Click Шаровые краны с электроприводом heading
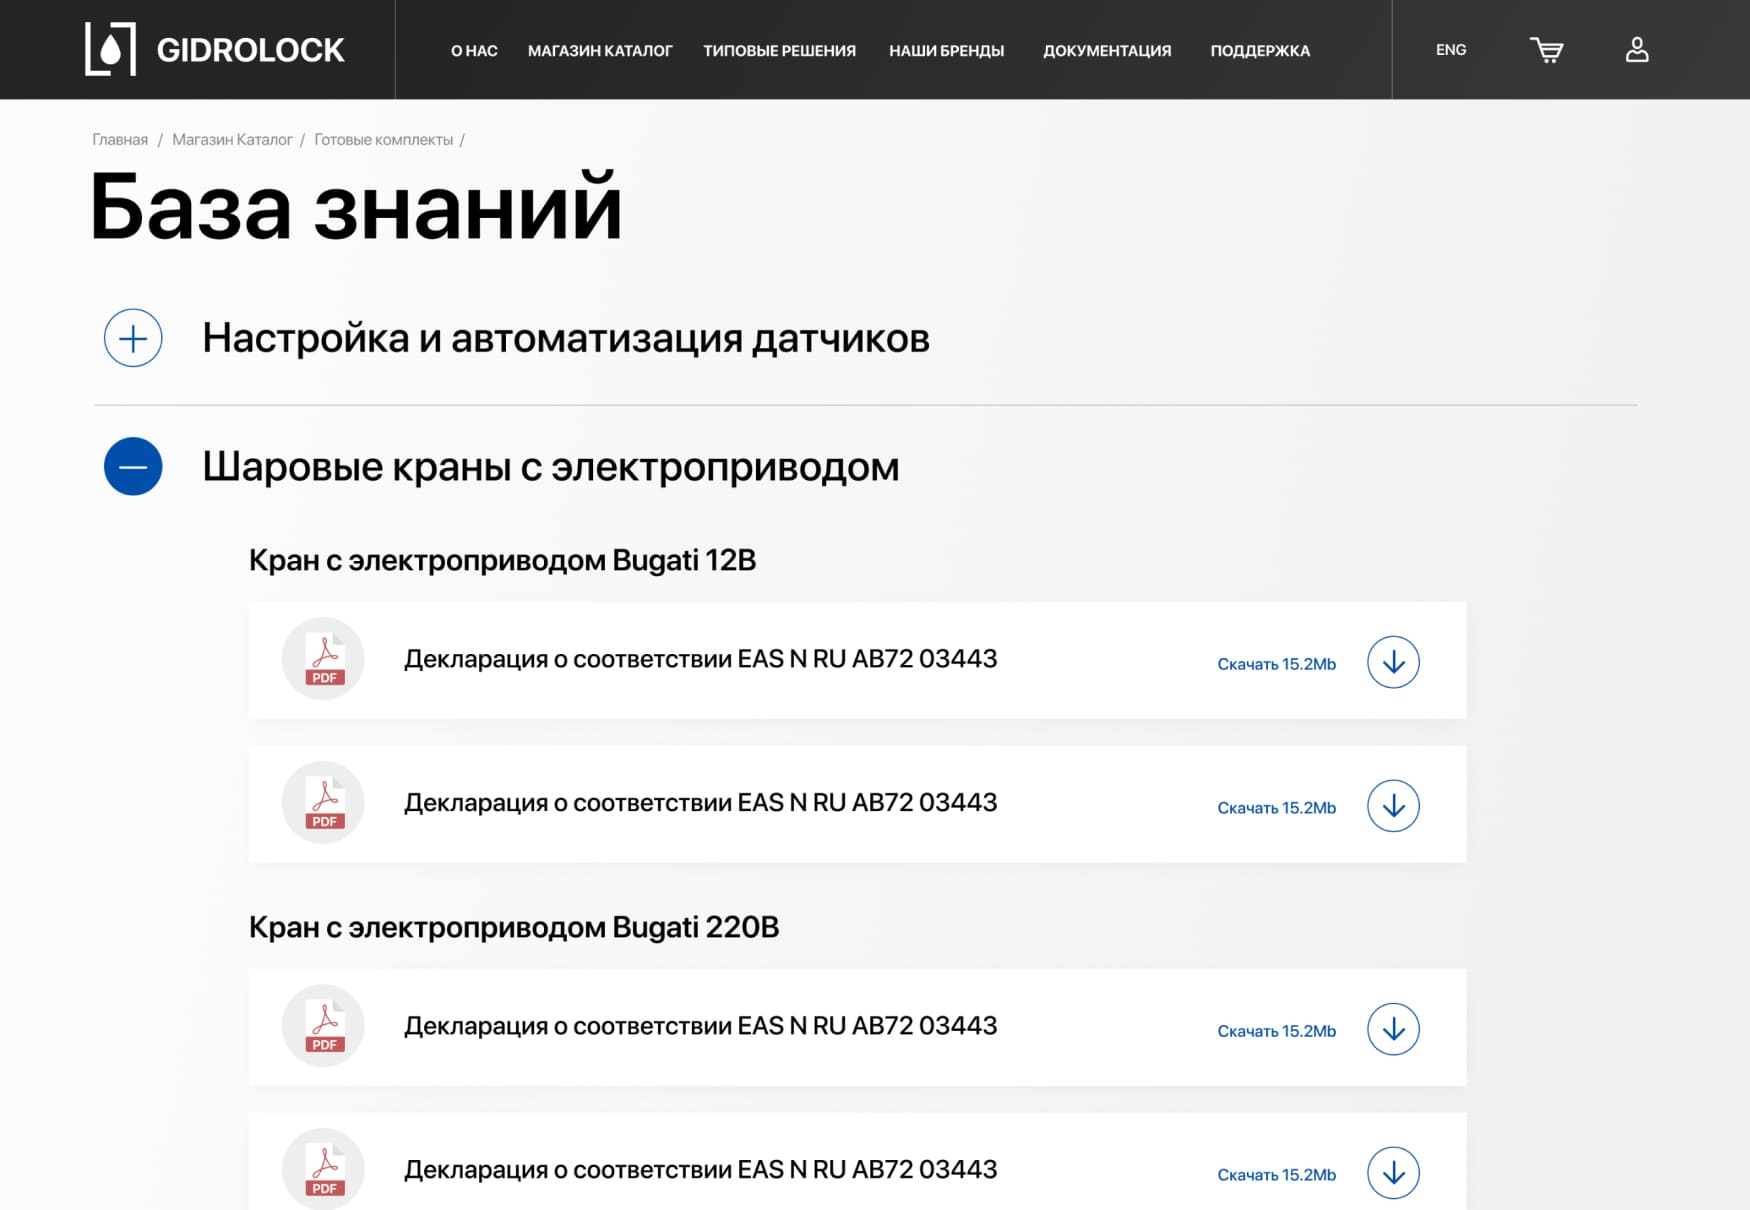Viewport: 1750px width, 1210px height. (551, 467)
